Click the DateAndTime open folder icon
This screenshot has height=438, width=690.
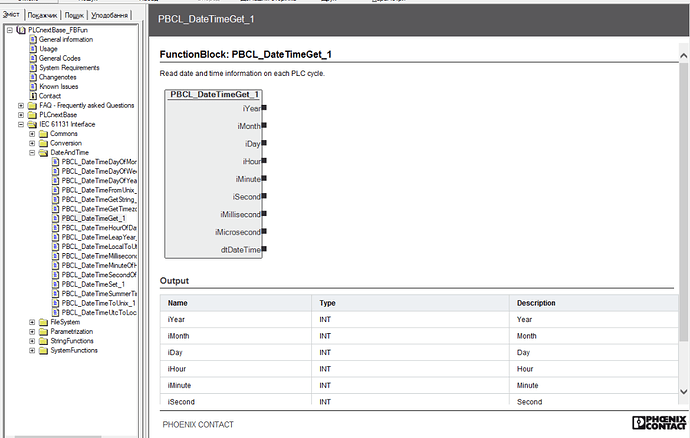43,153
